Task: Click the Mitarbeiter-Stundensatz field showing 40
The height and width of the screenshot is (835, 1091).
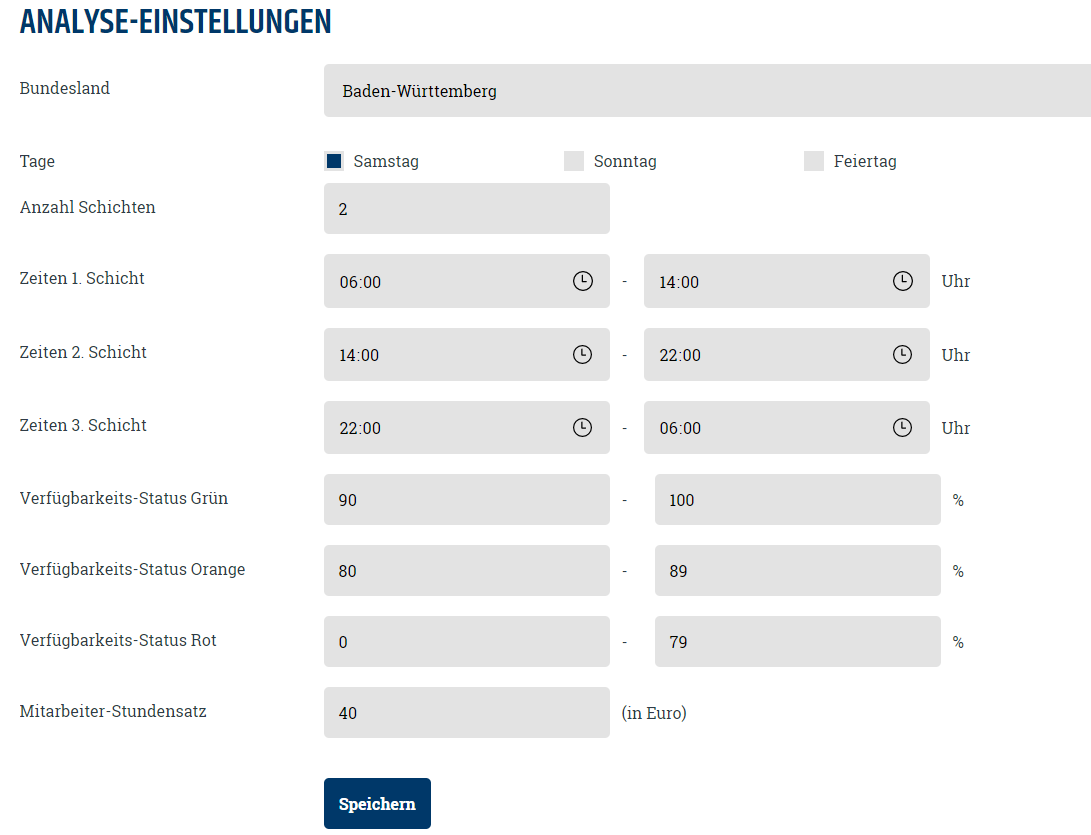Action: pyautogui.click(x=467, y=713)
